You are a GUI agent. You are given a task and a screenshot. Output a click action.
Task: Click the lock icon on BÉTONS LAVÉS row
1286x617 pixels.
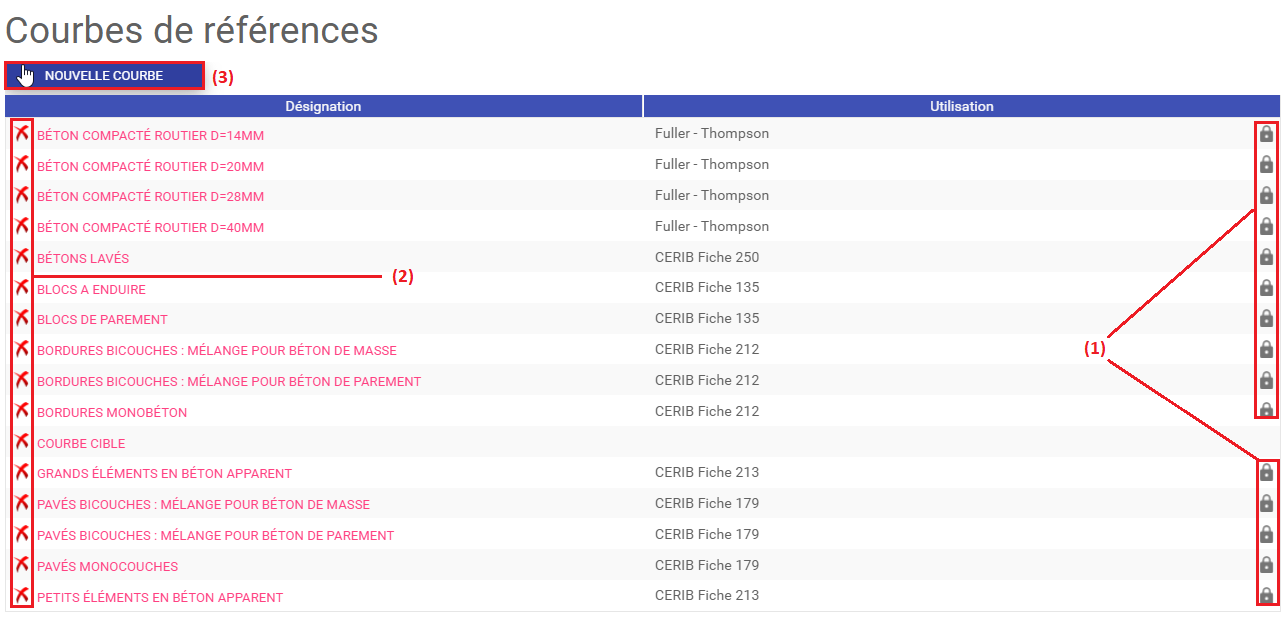coord(1266,257)
